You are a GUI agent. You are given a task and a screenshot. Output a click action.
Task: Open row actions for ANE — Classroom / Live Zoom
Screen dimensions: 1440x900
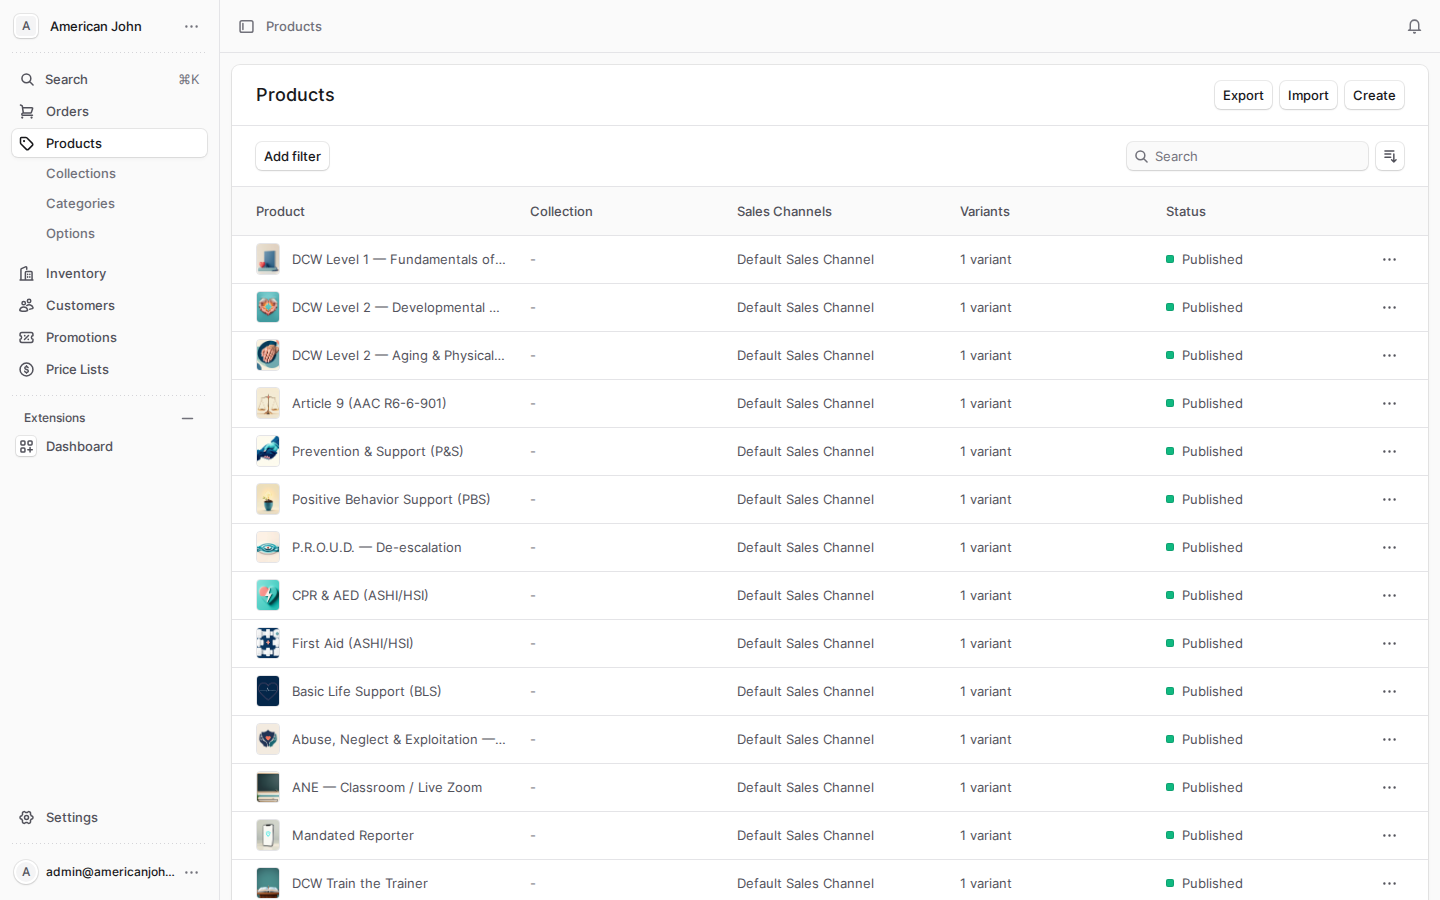point(1389,788)
